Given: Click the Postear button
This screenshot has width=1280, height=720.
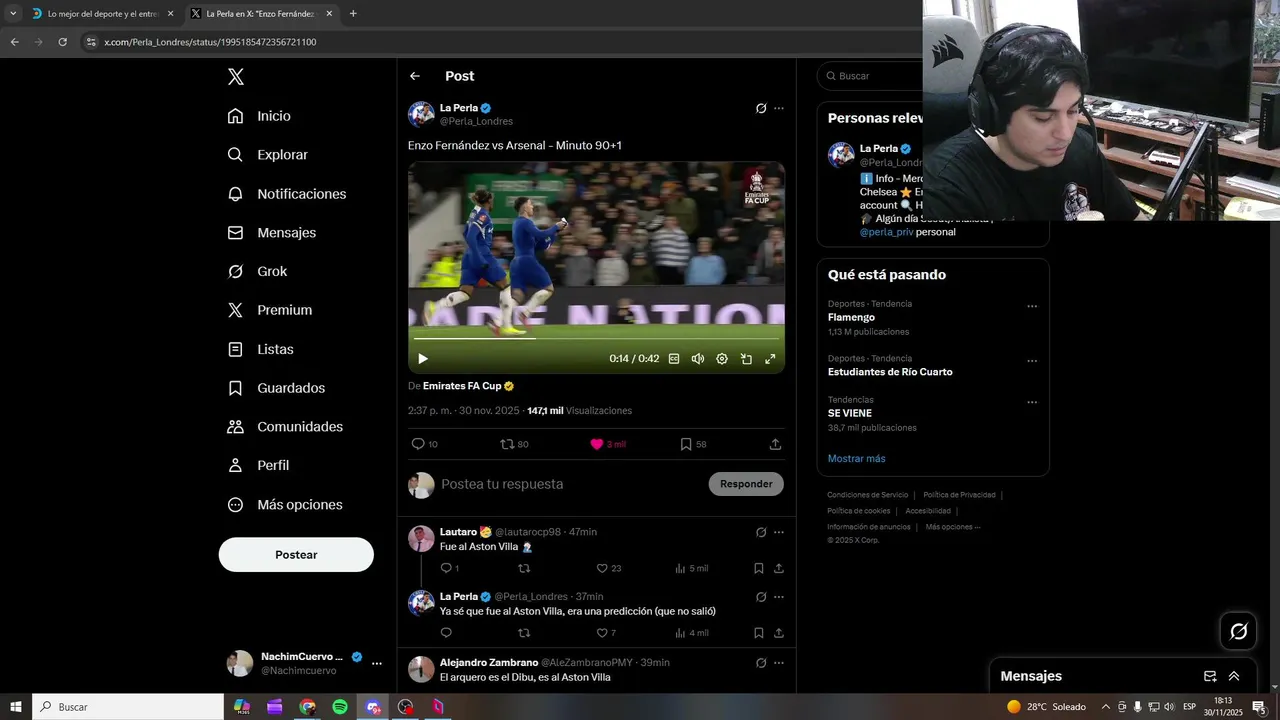Looking at the screenshot, I should 296,555.
